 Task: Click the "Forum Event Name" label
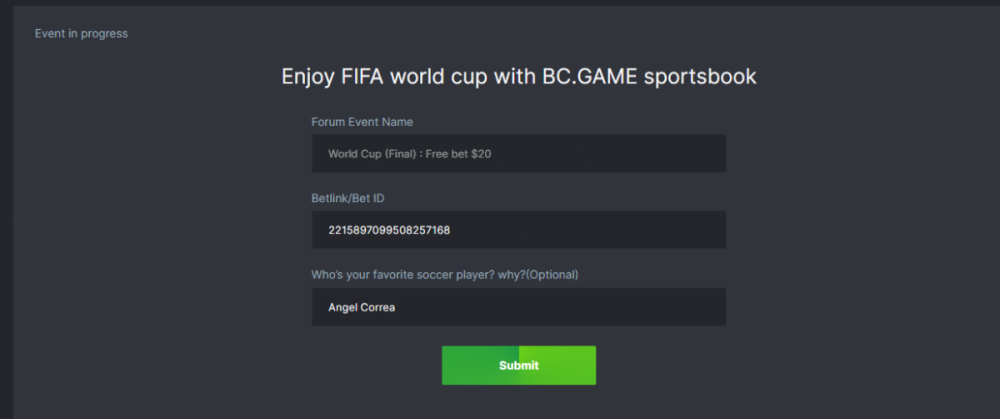pyautogui.click(x=362, y=122)
